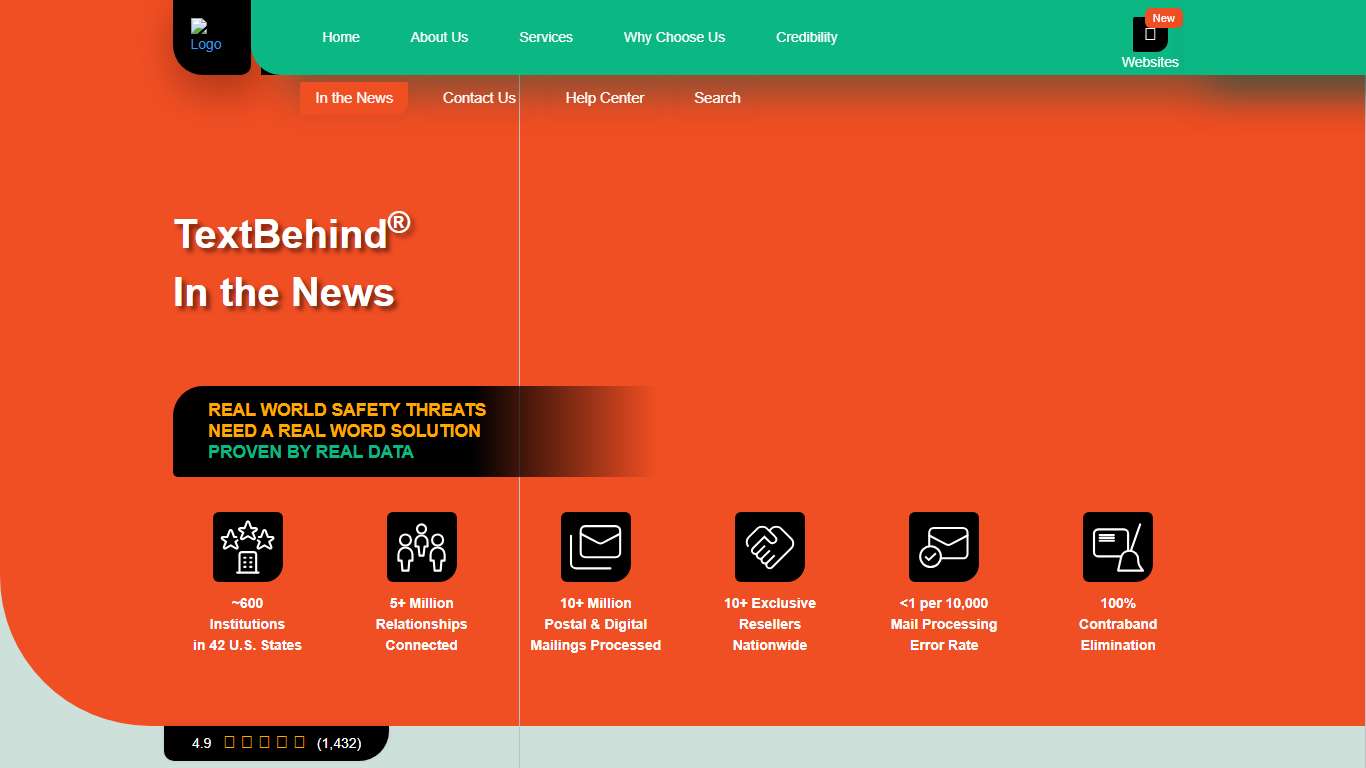Select the contraband elimination broom icon
Image resolution: width=1366 pixels, height=768 pixels.
[x=1118, y=547]
